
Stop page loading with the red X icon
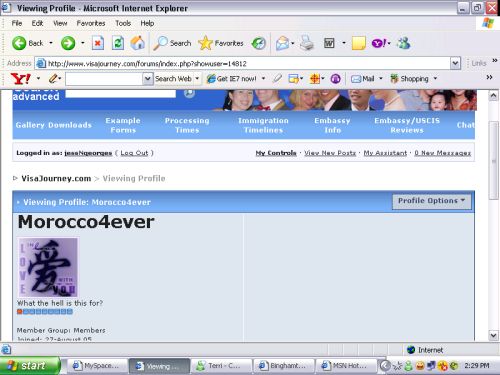(98, 43)
